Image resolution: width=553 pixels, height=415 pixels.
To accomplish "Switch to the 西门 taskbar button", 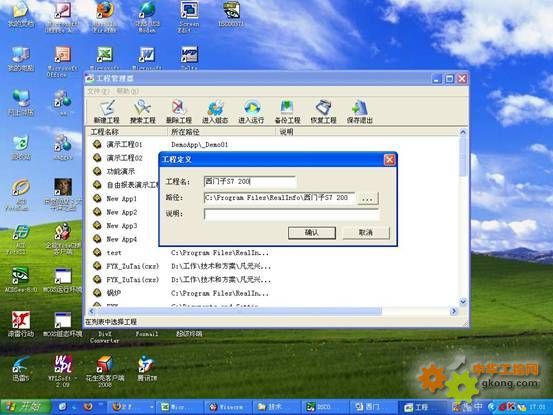I will coord(374,407).
